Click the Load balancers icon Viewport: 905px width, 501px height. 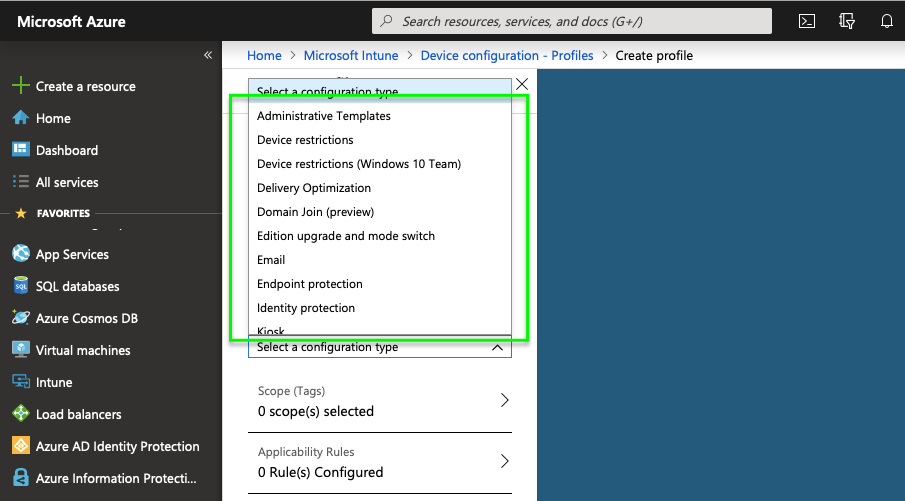(21, 413)
